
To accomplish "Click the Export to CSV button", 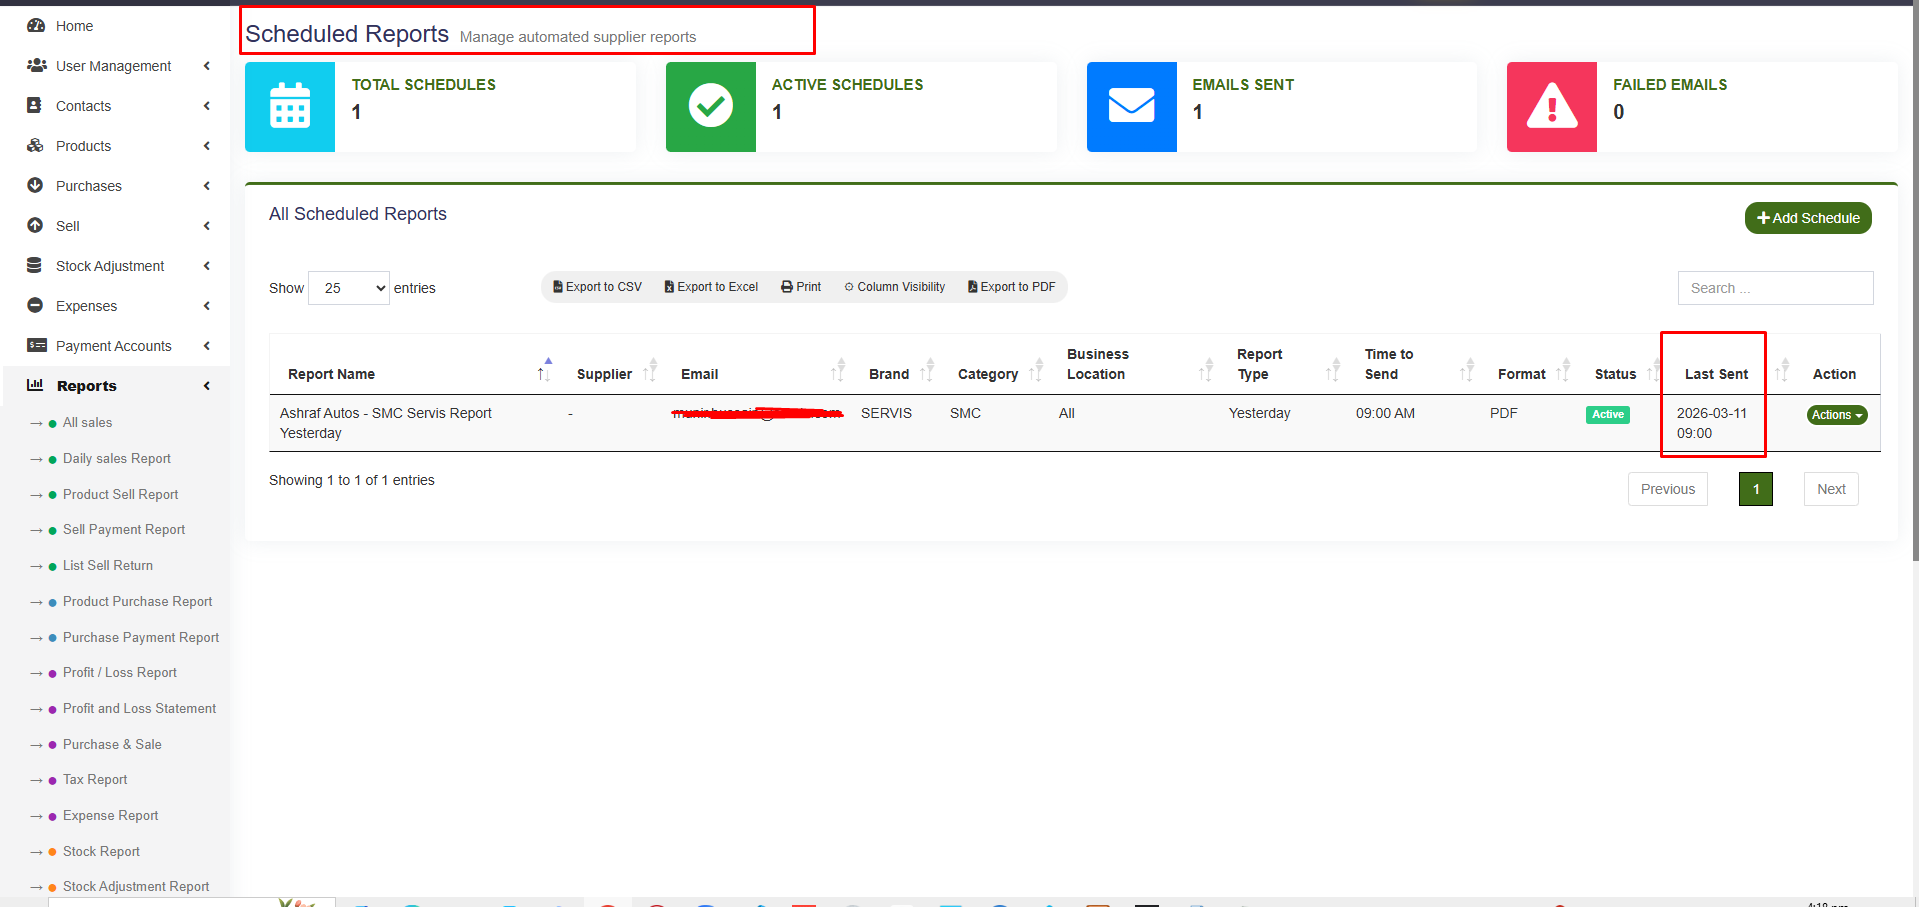I will [597, 287].
